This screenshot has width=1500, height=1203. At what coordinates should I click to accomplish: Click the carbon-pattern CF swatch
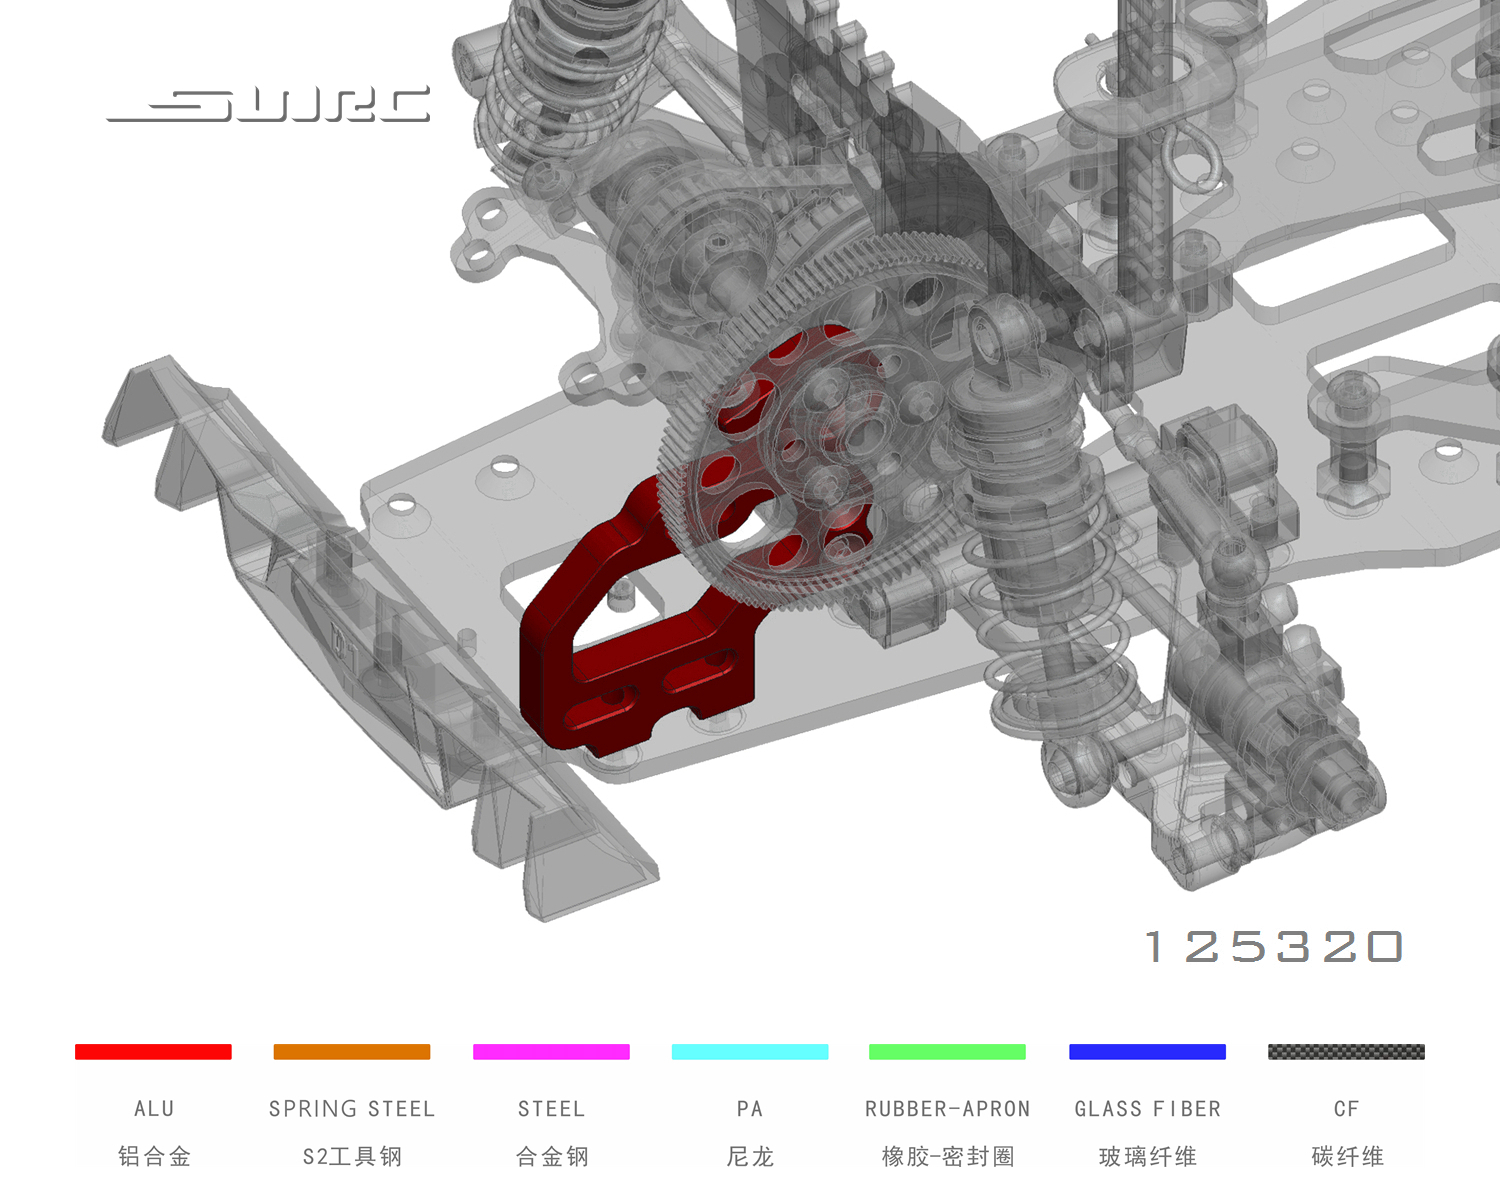pyautogui.click(x=1346, y=1051)
